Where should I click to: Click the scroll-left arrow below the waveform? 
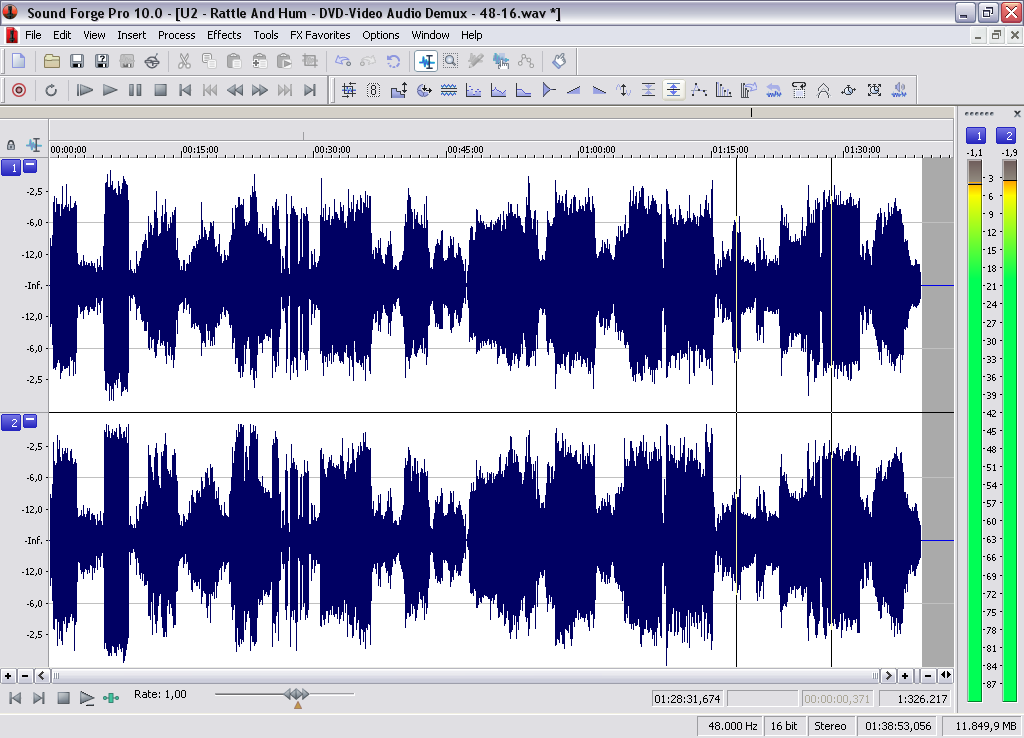click(42, 676)
